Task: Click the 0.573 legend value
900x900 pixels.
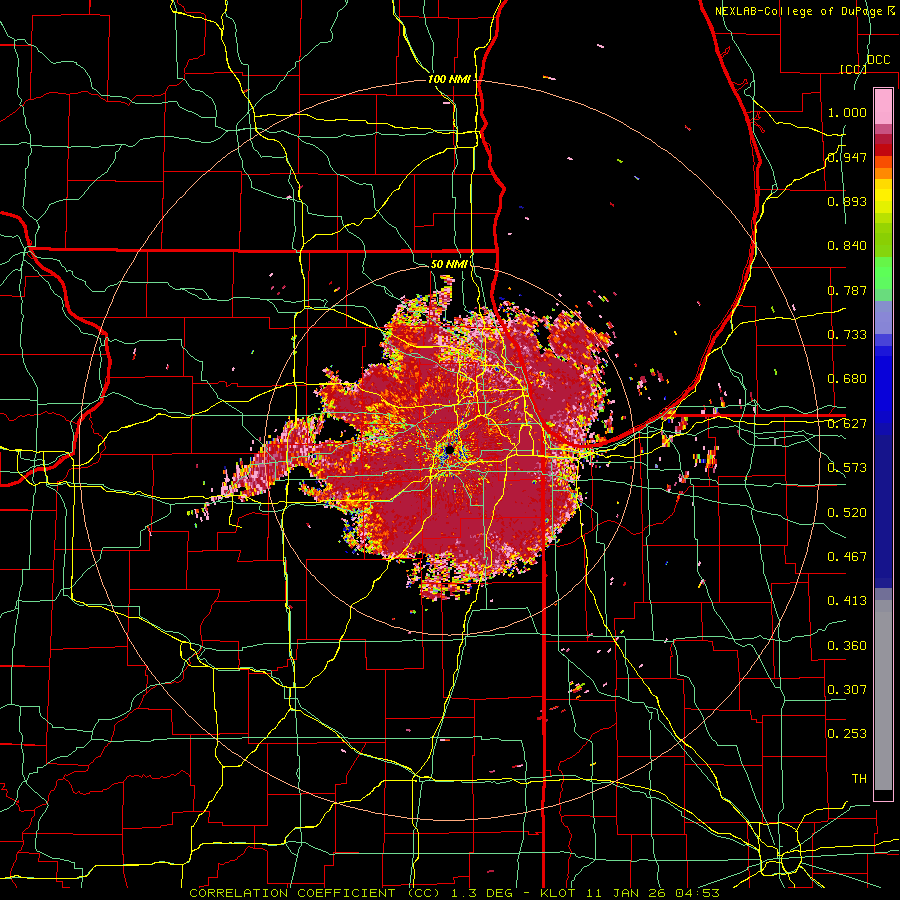Action: 847,468
